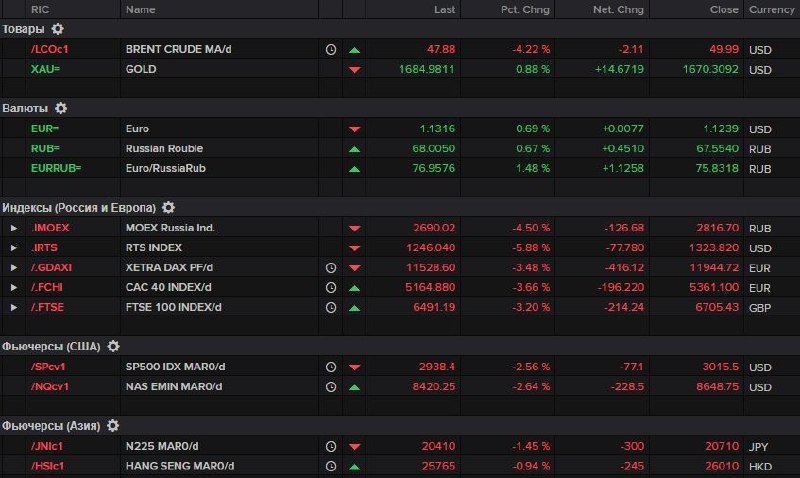Screen dimensions: 800x478
Task: Open settings gear for Товары section
Action: tap(57, 29)
